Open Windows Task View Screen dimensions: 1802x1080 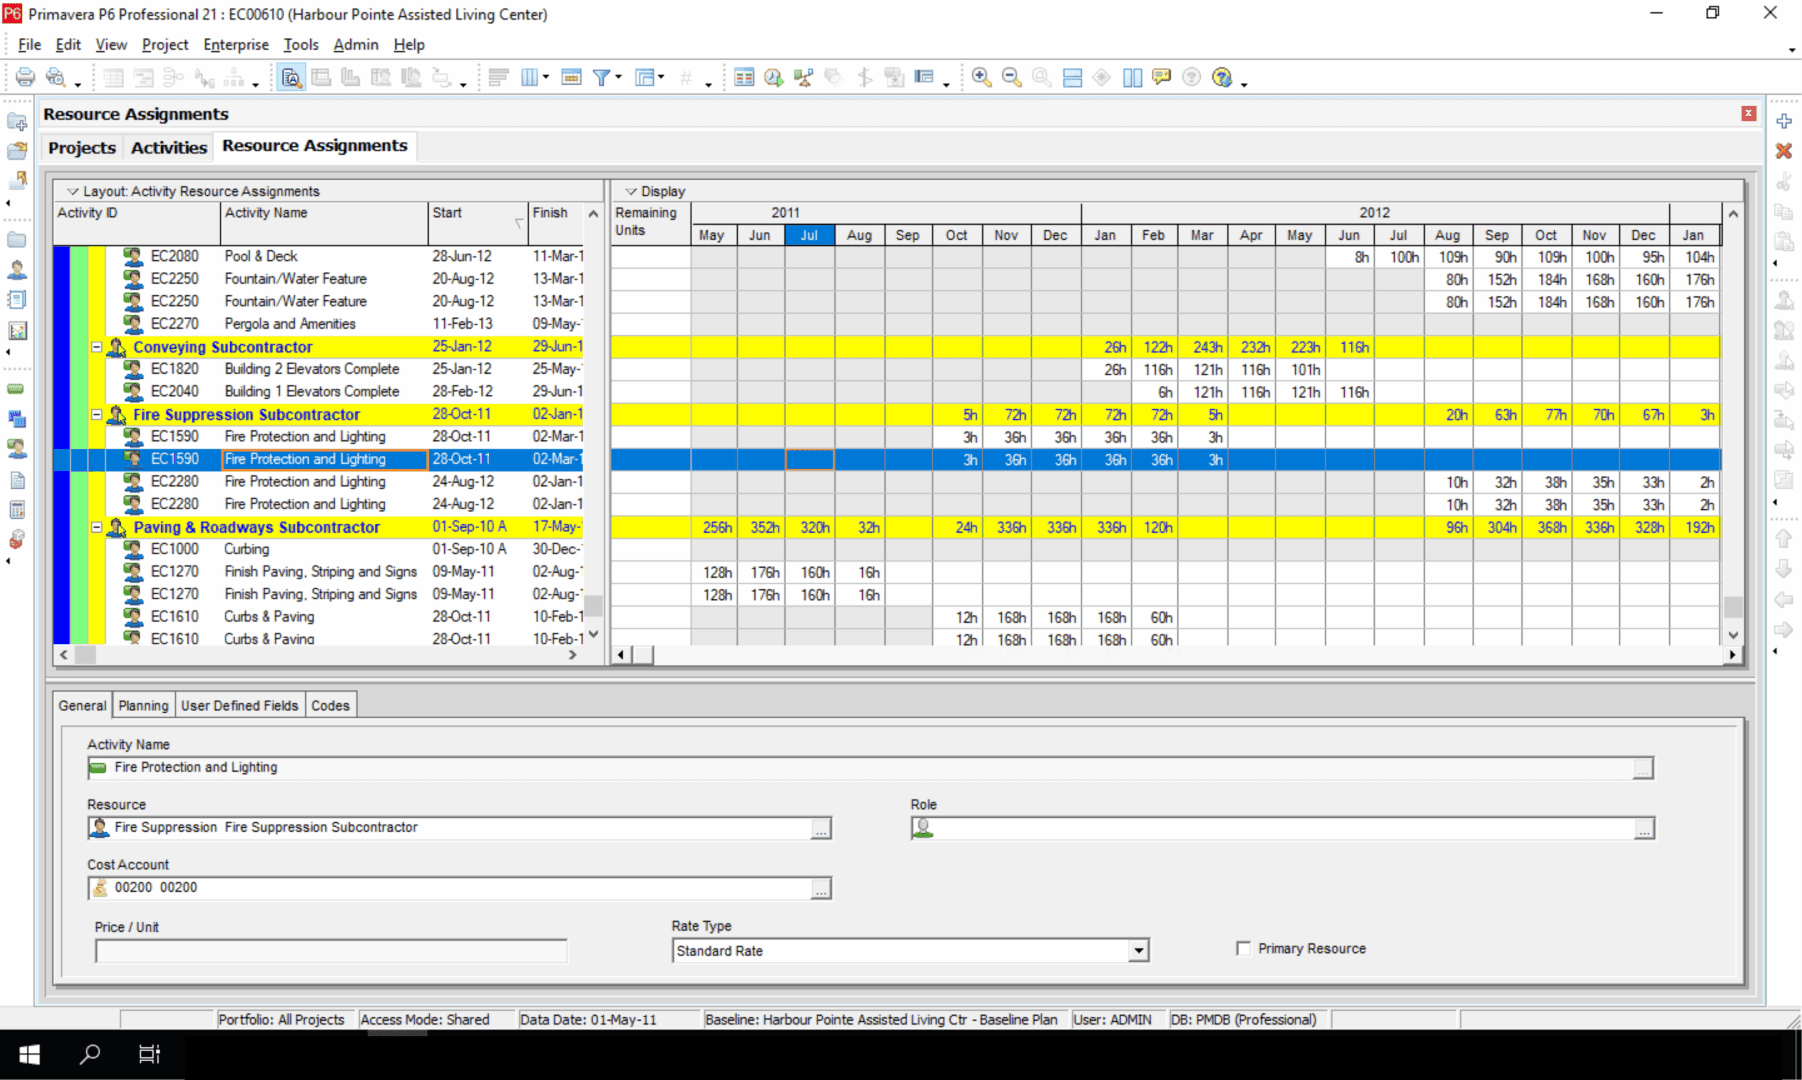149,1054
